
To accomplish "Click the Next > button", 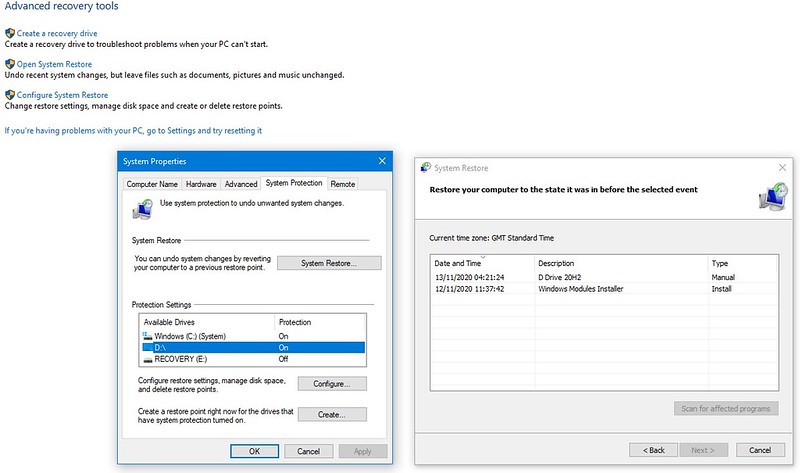I will coord(703,450).
